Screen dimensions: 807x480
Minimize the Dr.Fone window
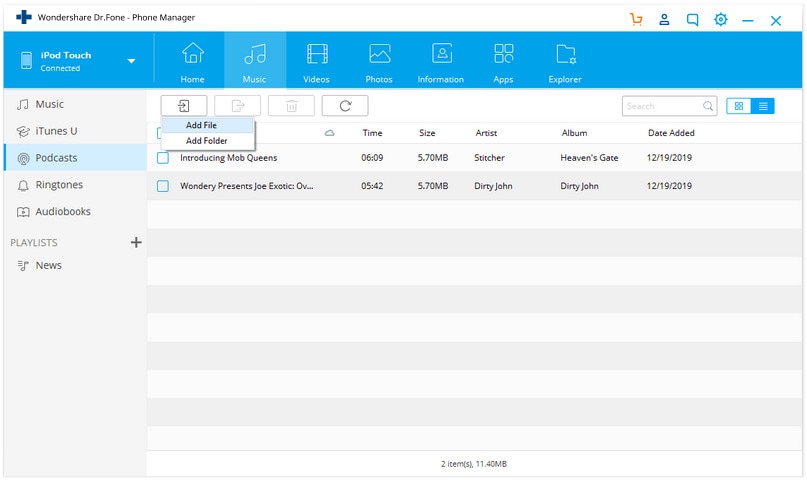click(748, 21)
